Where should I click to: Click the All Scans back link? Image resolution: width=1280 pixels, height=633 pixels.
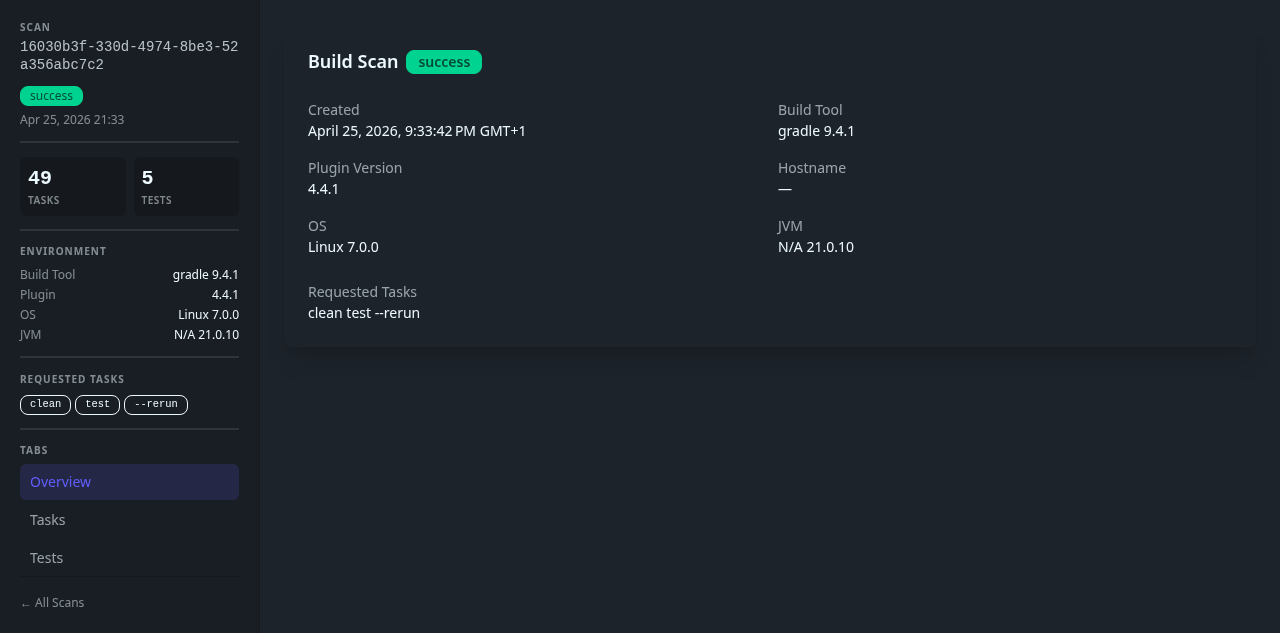[x=52, y=602]
